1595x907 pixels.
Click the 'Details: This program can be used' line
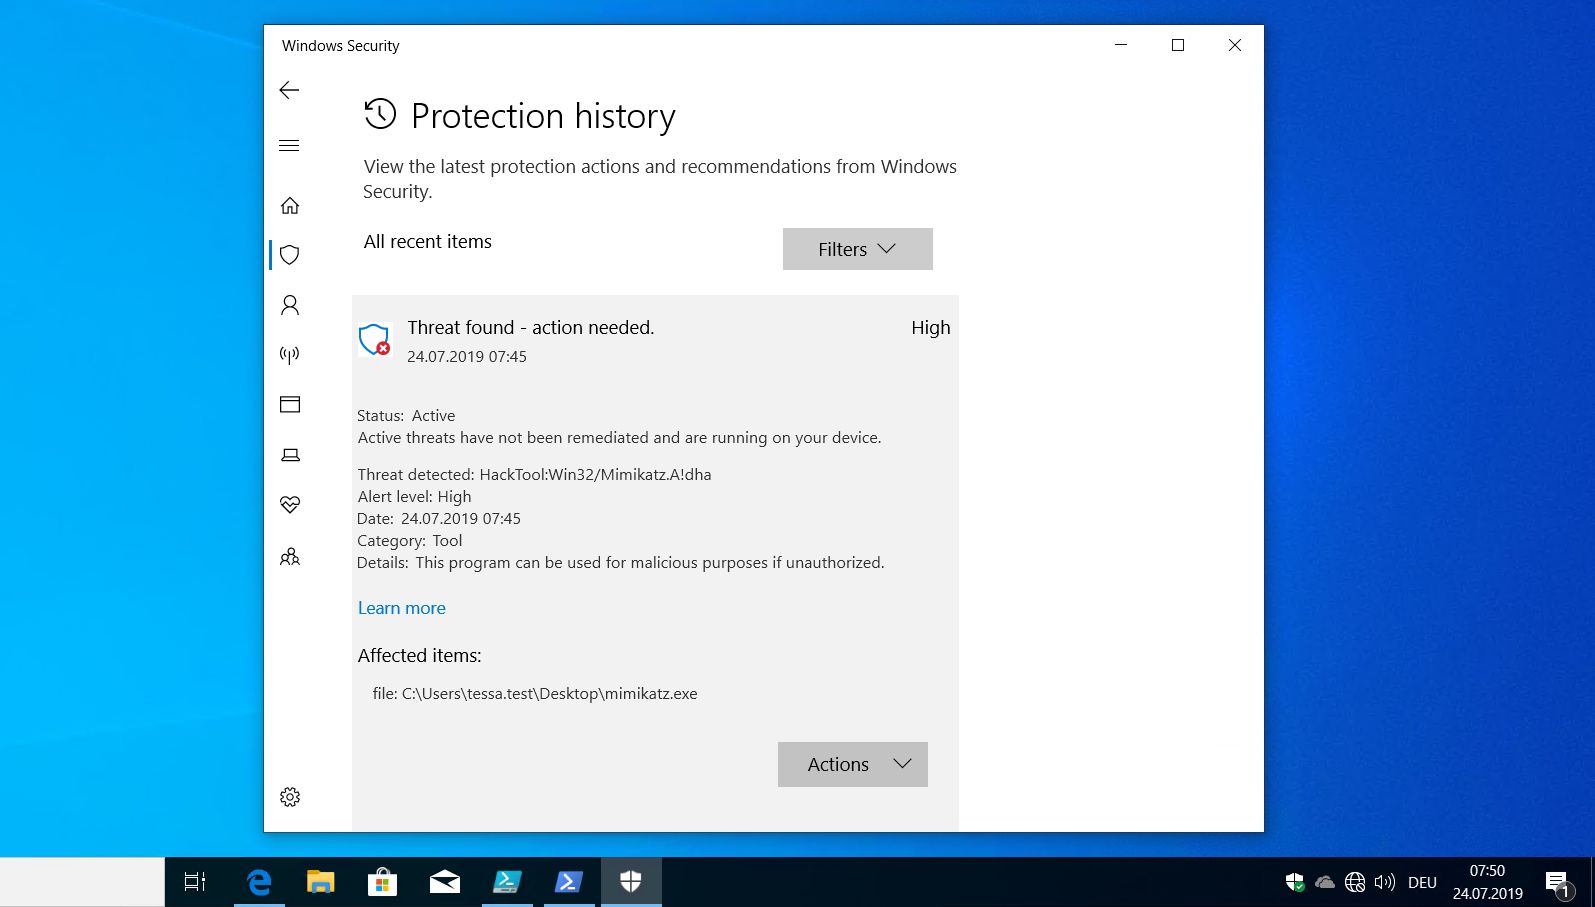pyautogui.click(x=621, y=563)
